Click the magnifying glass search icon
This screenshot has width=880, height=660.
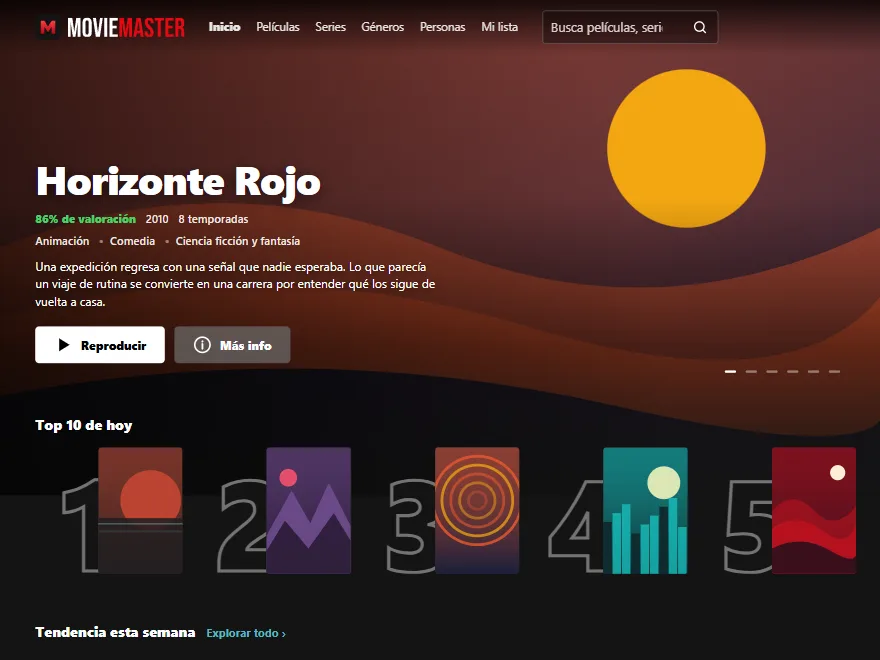[700, 27]
